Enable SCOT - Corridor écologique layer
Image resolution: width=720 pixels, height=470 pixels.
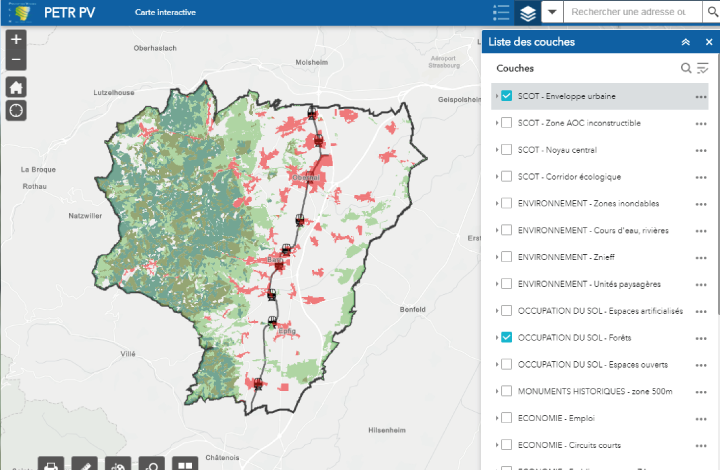click(x=506, y=176)
